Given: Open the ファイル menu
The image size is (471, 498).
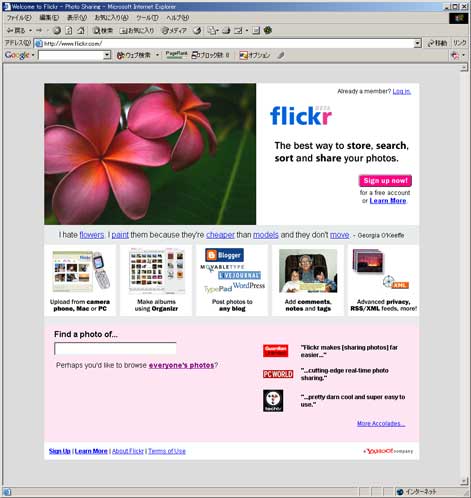Looking at the screenshot, I should [19, 18].
